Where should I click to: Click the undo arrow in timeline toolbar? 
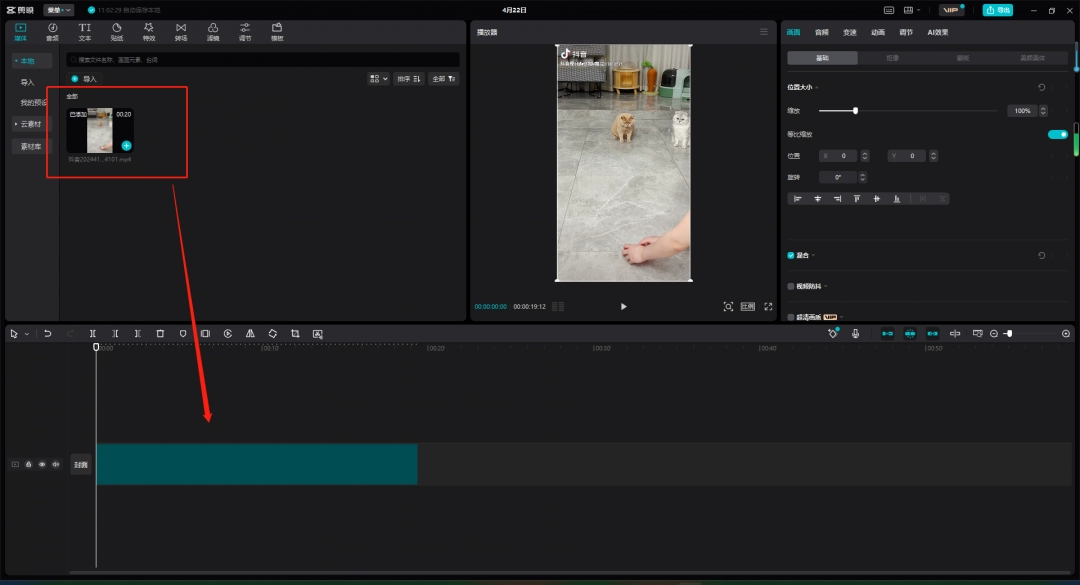click(x=47, y=333)
